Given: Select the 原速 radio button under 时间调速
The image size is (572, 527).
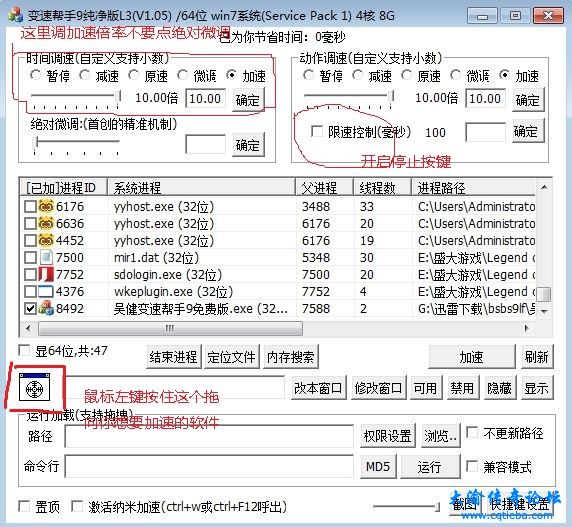Looking at the screenshot, I should tap(134, 75).
